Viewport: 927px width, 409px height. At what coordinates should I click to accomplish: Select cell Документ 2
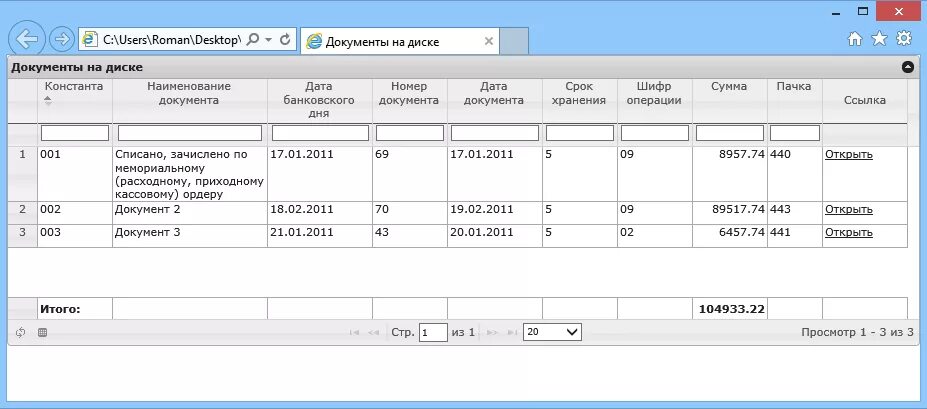[x=190, y=213]
